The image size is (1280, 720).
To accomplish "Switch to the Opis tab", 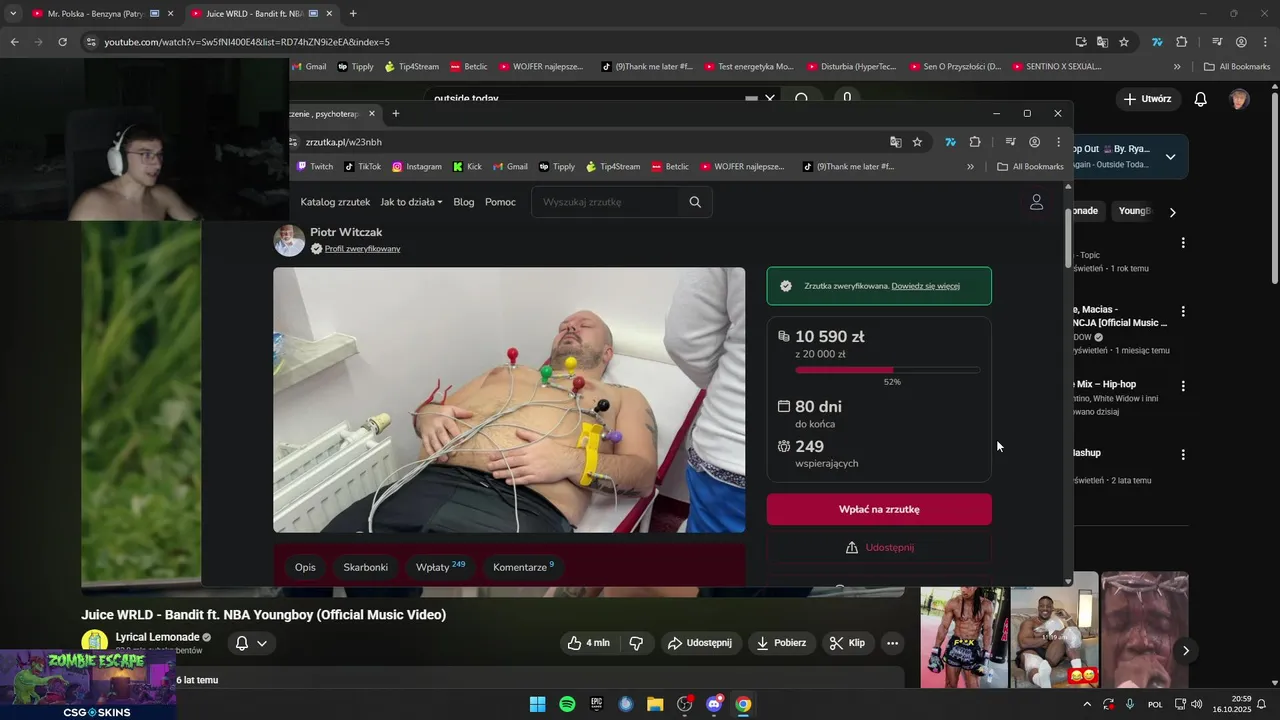I will pos(305,567).
